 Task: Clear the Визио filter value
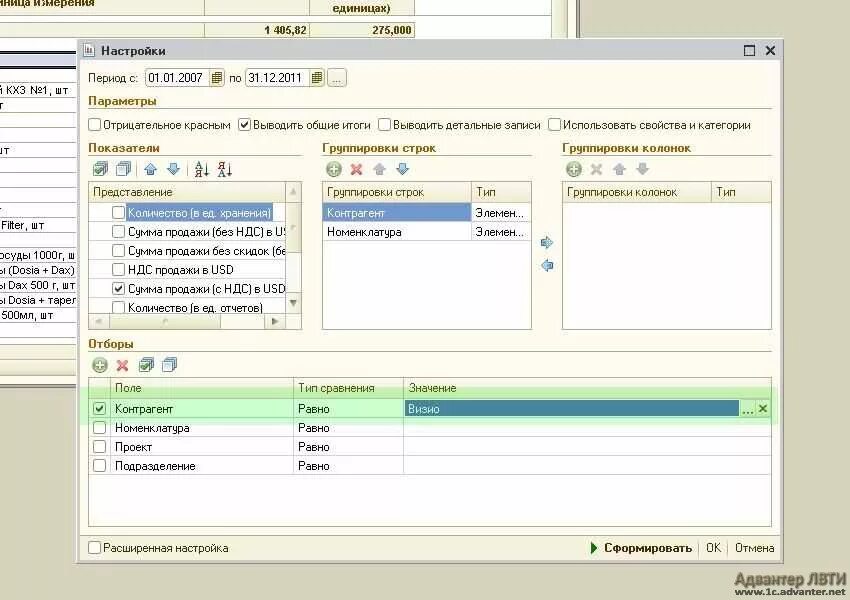click(x=763, y=409)
